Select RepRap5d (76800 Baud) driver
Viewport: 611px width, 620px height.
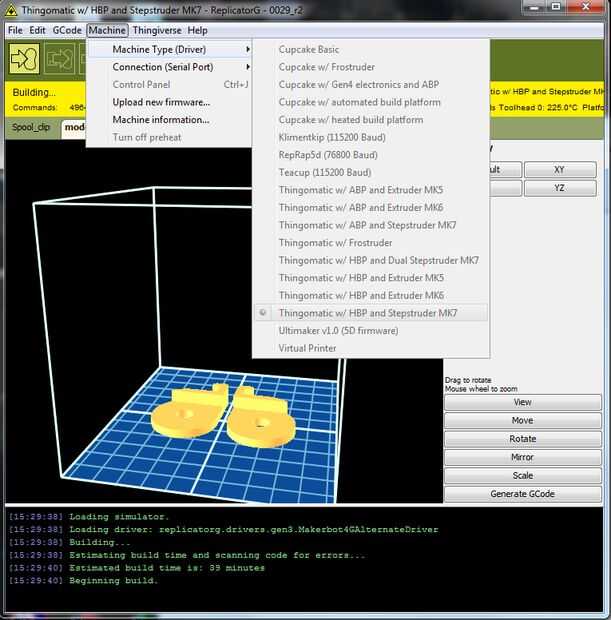[x=371, y=155]
